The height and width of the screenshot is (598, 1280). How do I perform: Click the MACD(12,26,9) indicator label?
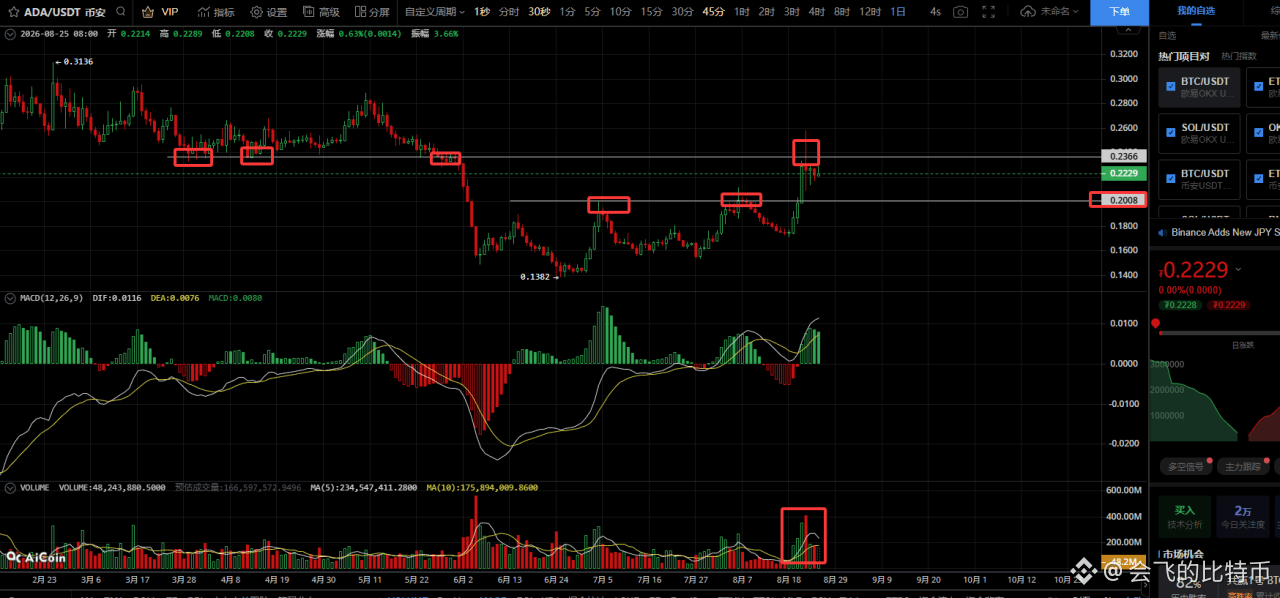pos(52,298)
